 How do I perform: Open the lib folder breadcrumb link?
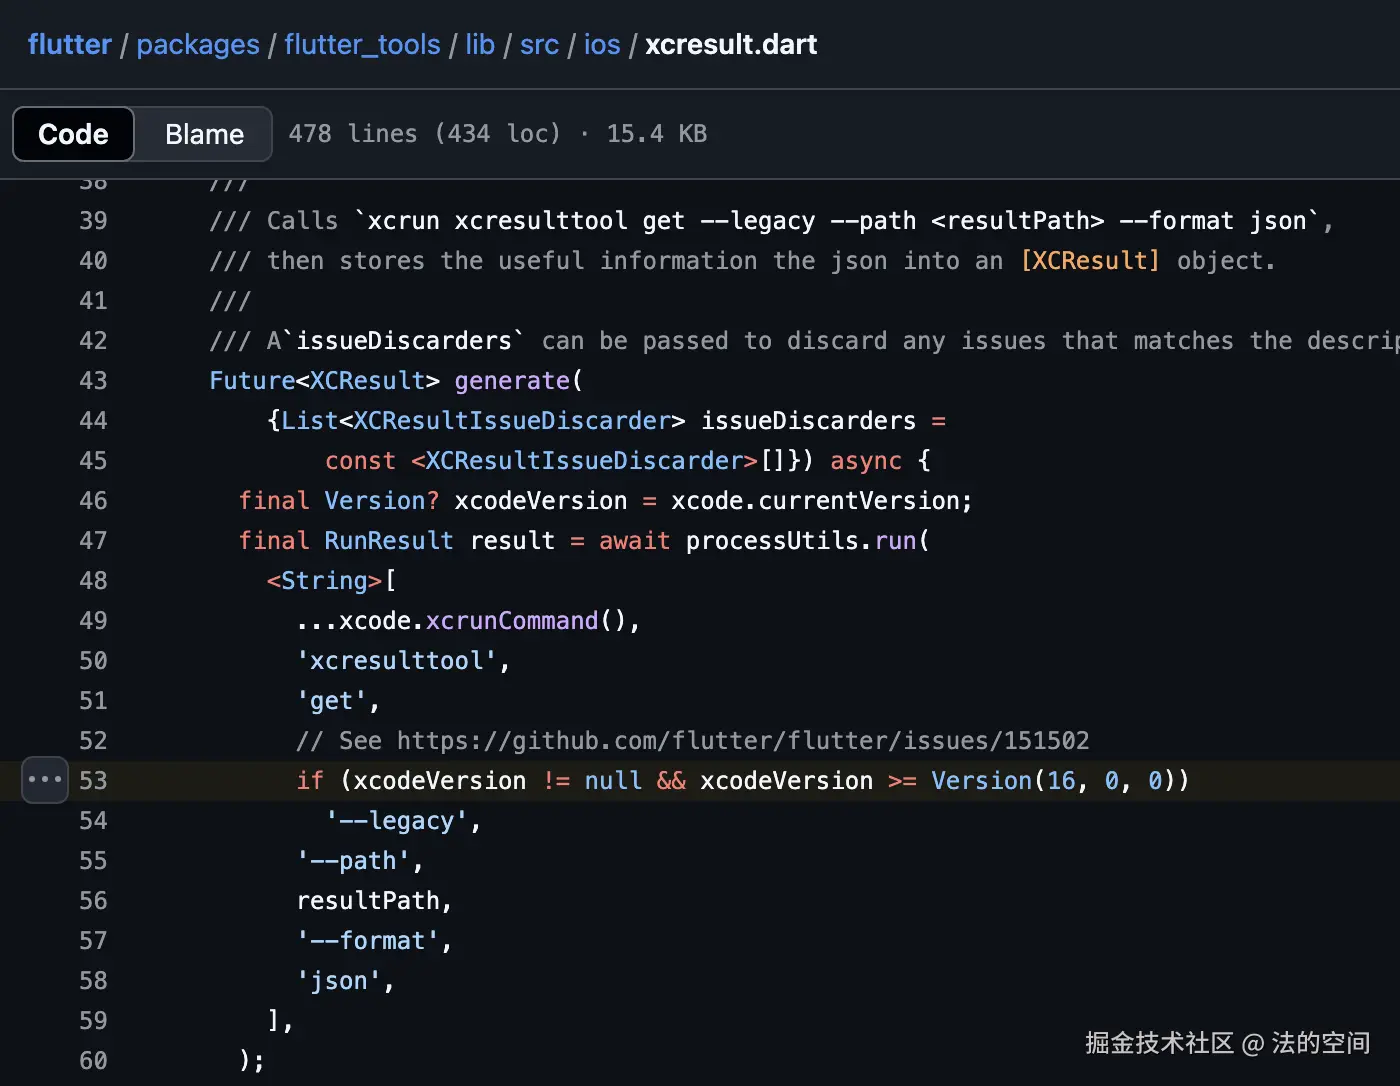tap(480, 45)
